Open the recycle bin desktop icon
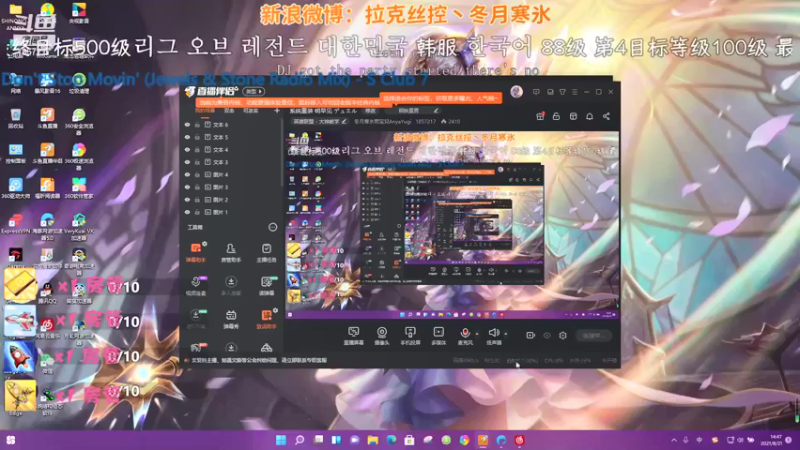 pyautogui.click(x=15, y=118)
